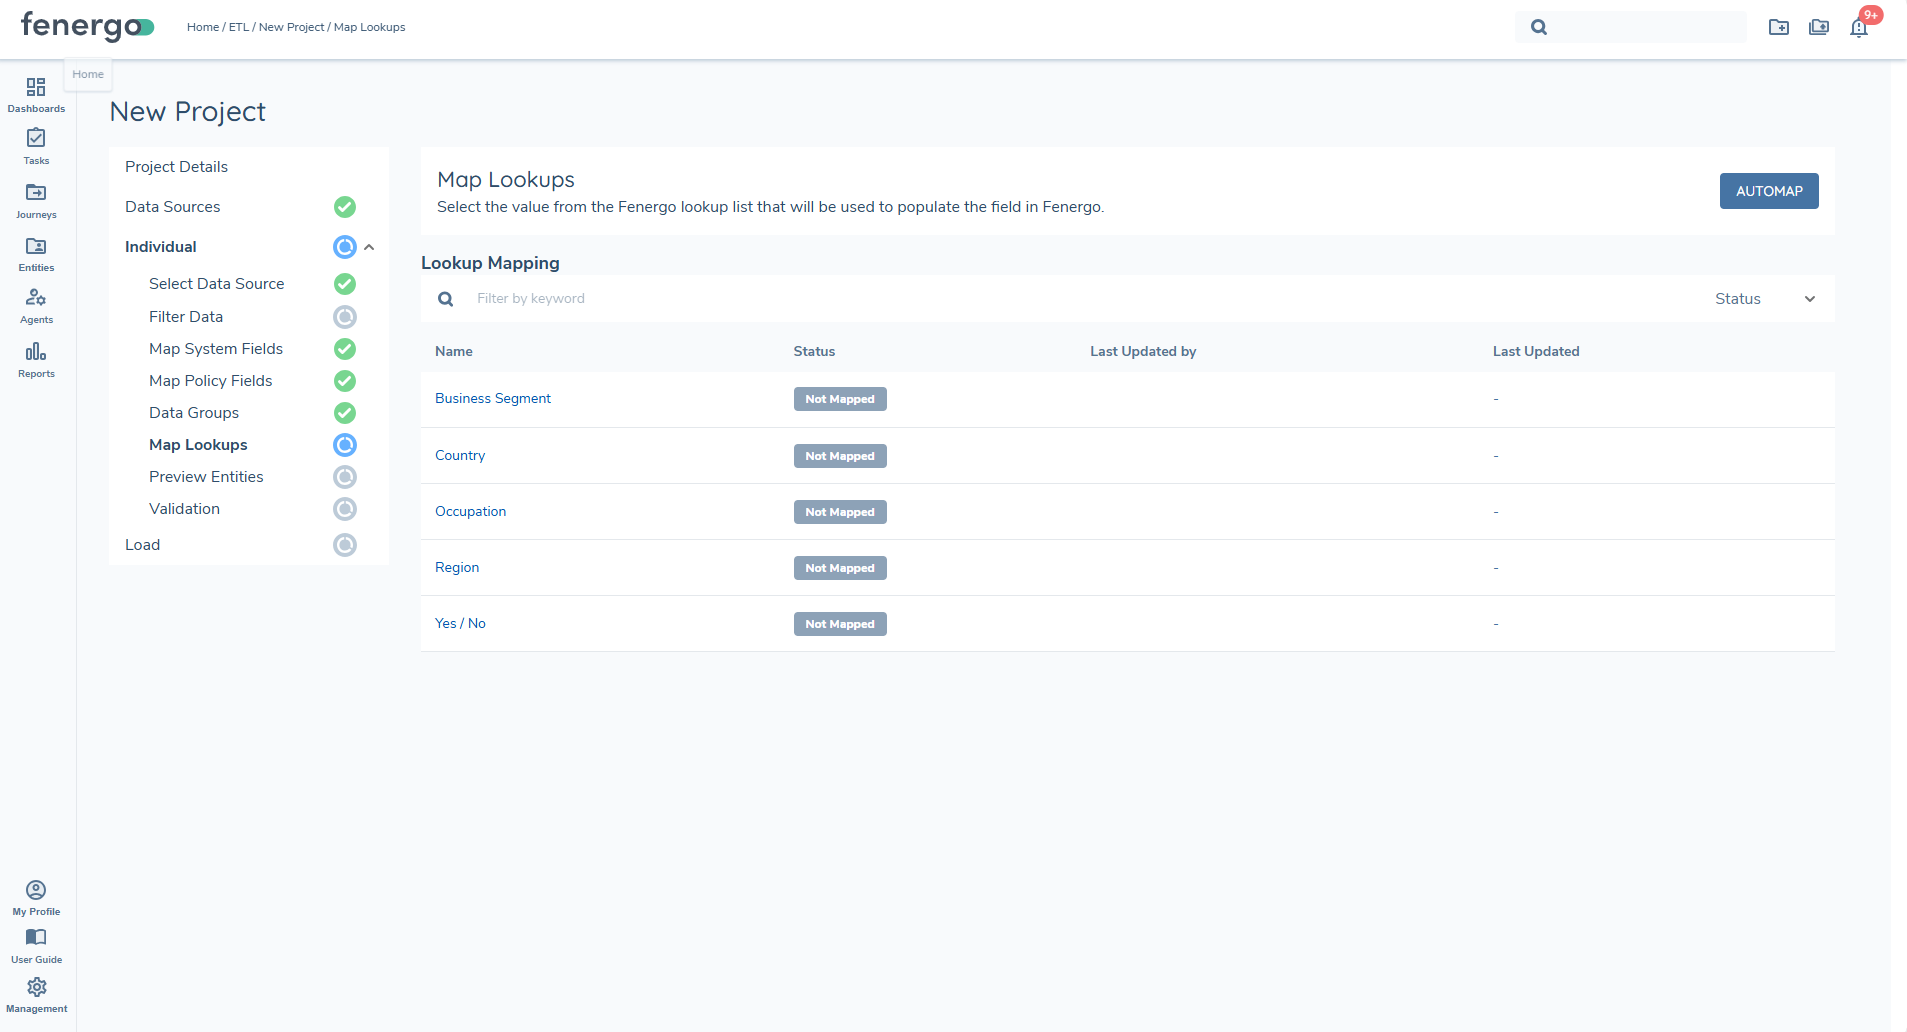Open the Management gear icon

click(36, 988)
